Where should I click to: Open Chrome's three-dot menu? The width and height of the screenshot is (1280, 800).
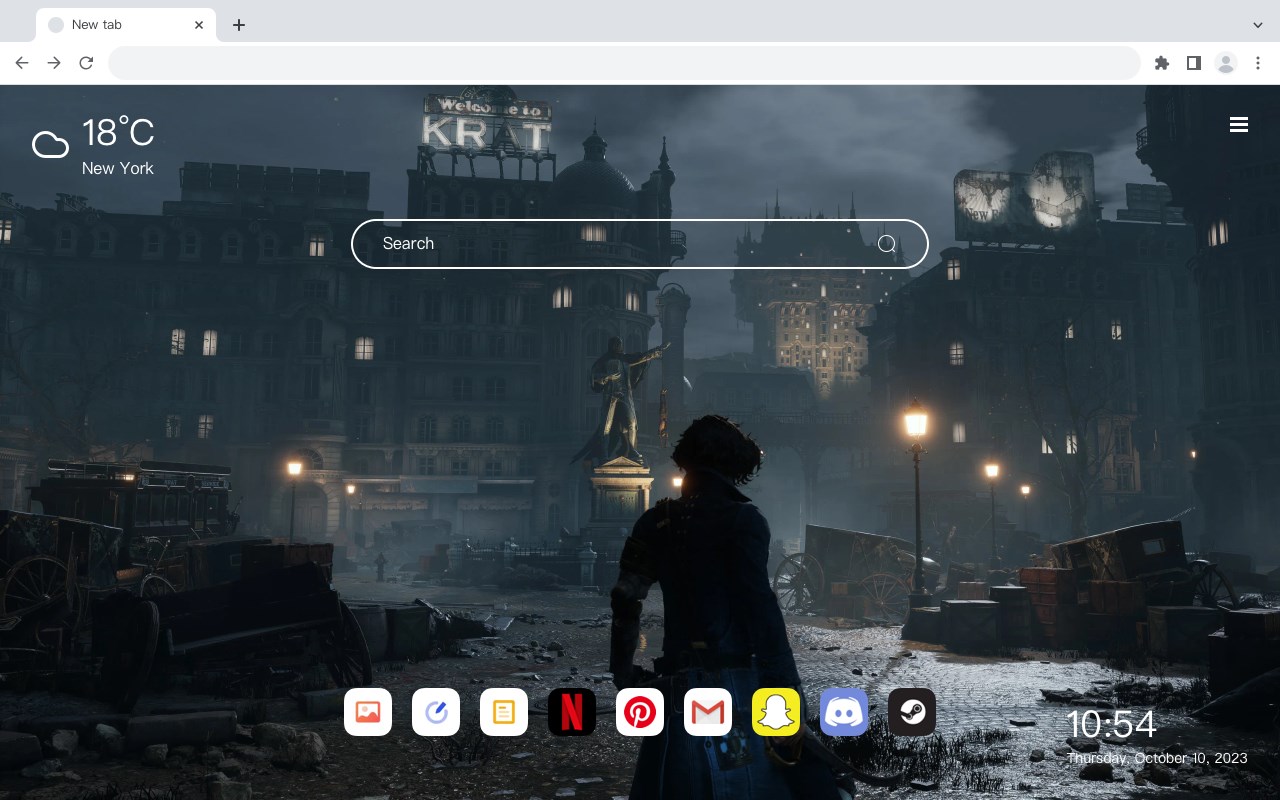pos(1258,63)
